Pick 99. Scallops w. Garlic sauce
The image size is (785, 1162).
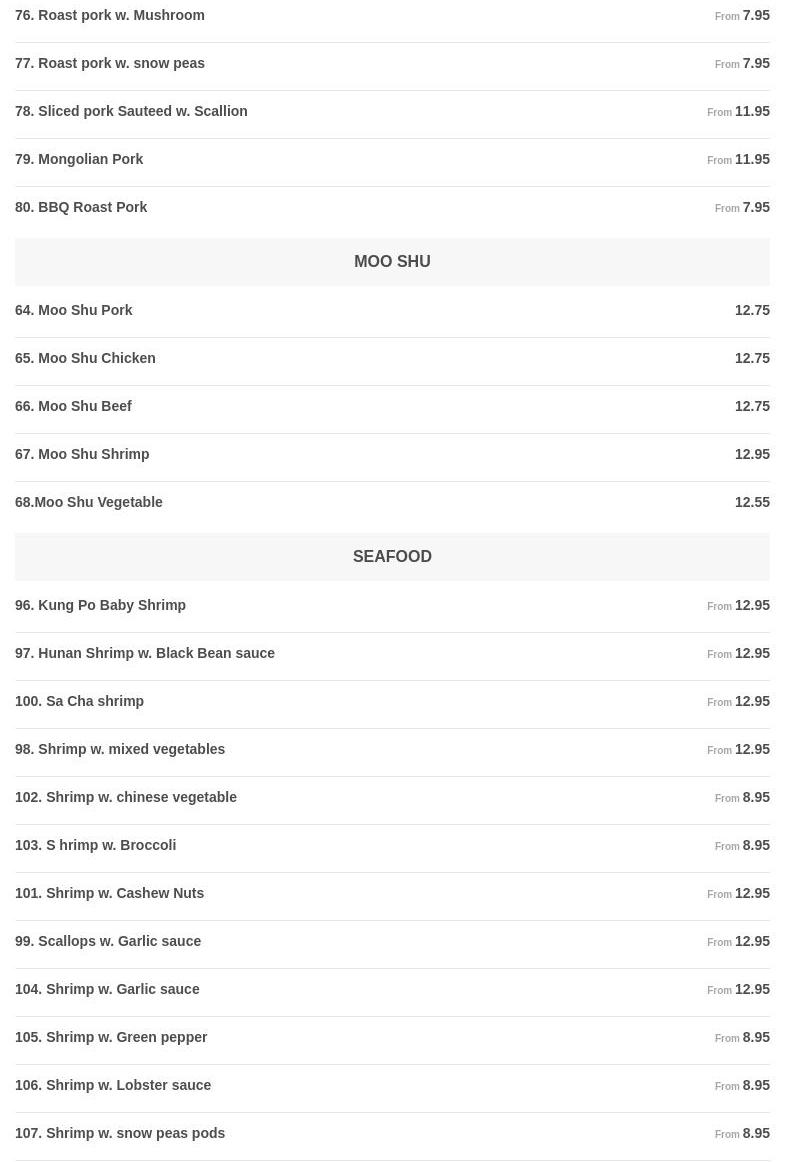[108, 942]
